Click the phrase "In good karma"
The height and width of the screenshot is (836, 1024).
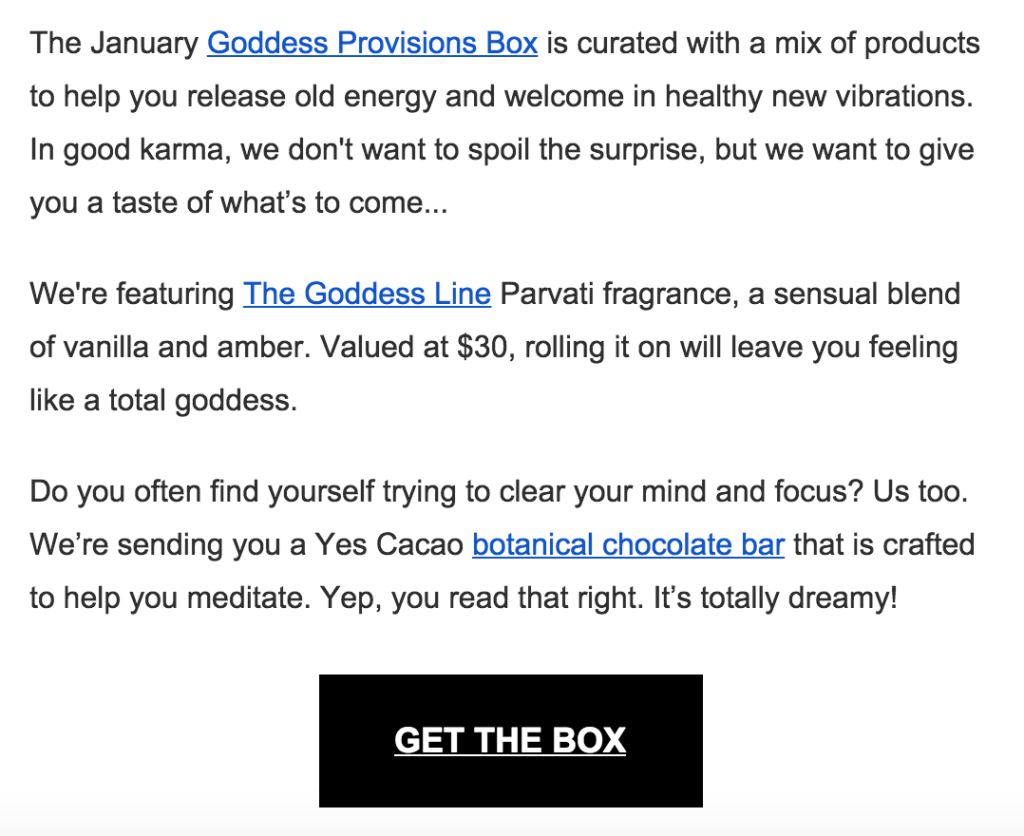[x=130, y=150]
